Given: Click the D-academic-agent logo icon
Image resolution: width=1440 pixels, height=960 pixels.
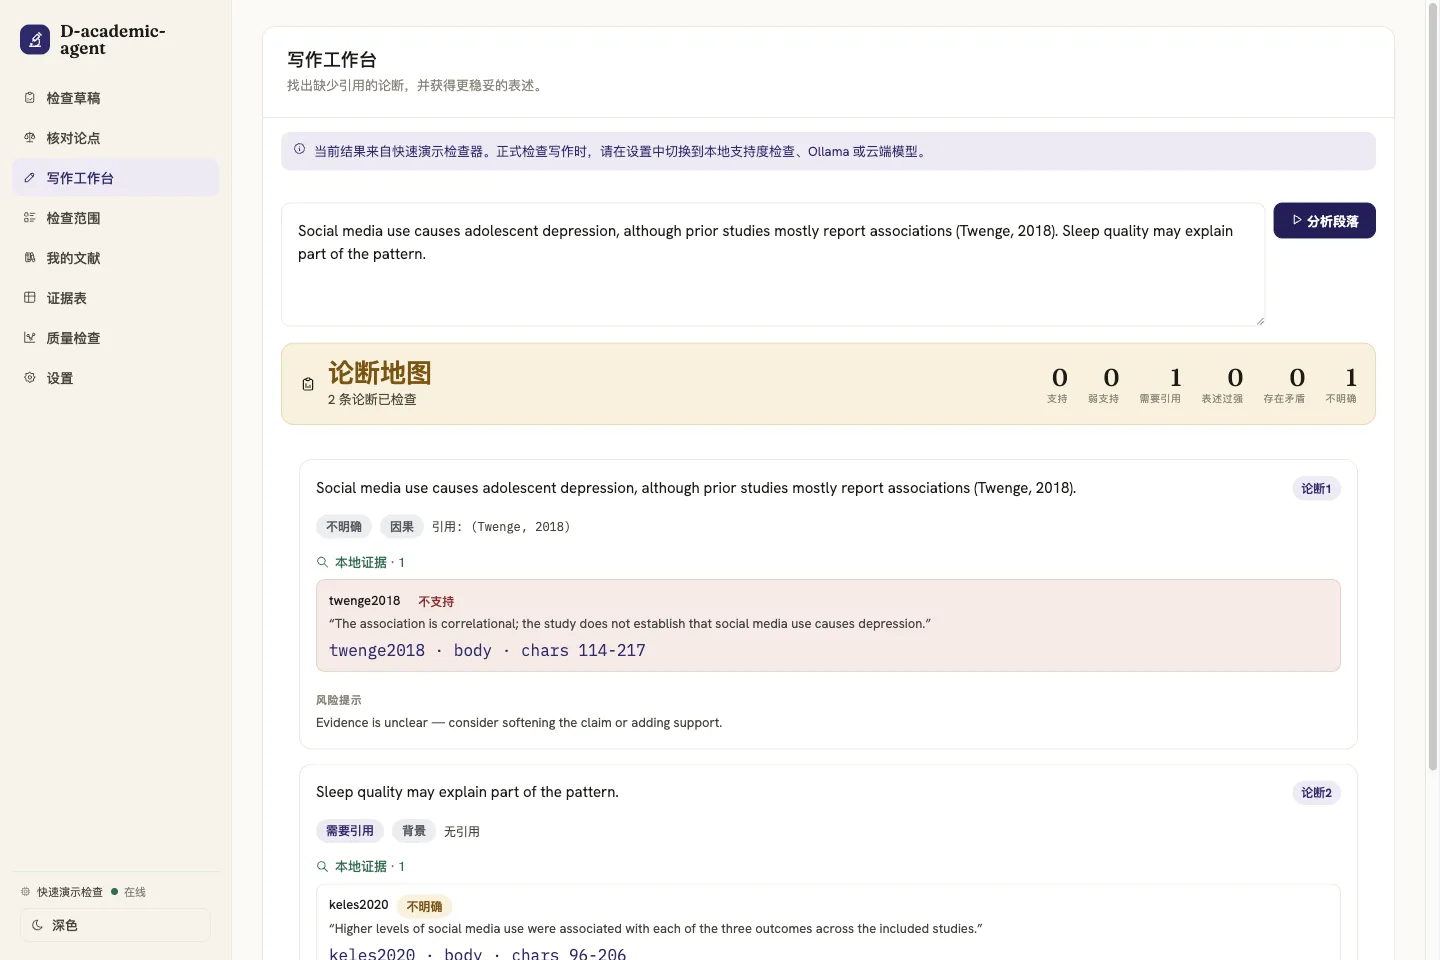Looking at the screenshot, I should [x=35, y=39].
